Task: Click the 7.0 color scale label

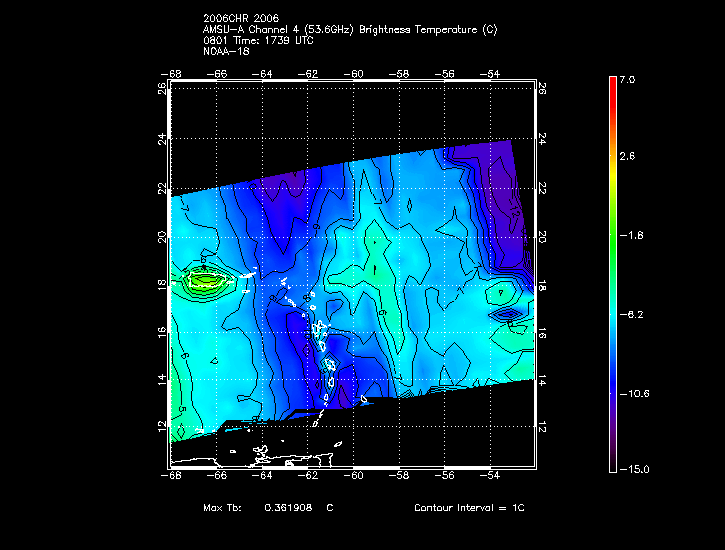Action: (627, 80)
